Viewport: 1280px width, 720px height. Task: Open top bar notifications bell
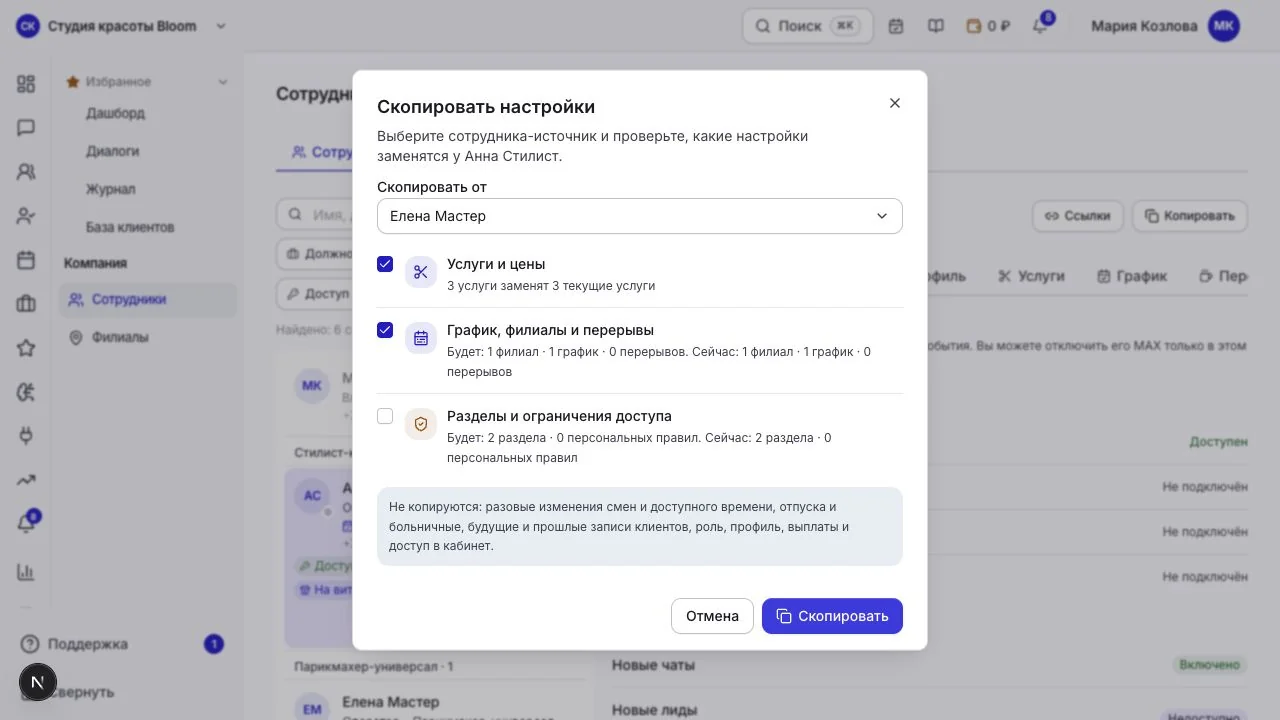point(1040,26)
